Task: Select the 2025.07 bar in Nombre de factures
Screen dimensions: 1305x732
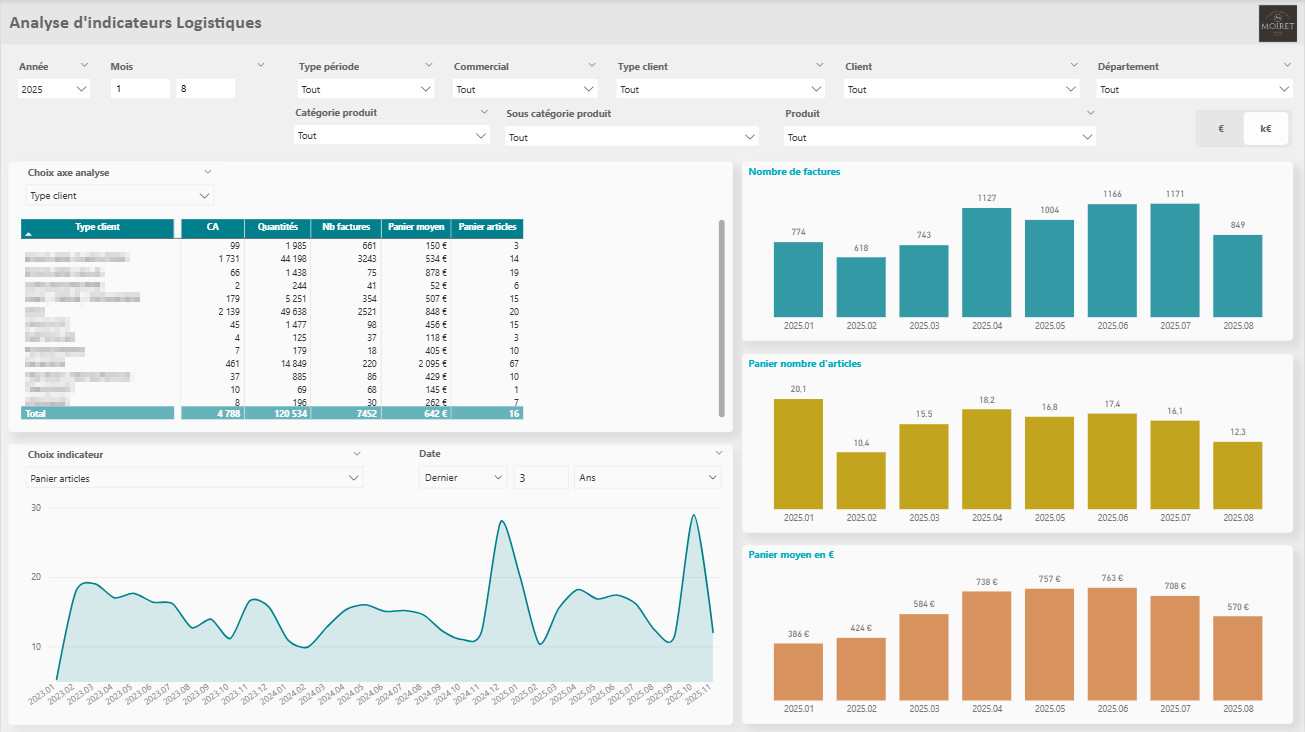Action: 1175,260
